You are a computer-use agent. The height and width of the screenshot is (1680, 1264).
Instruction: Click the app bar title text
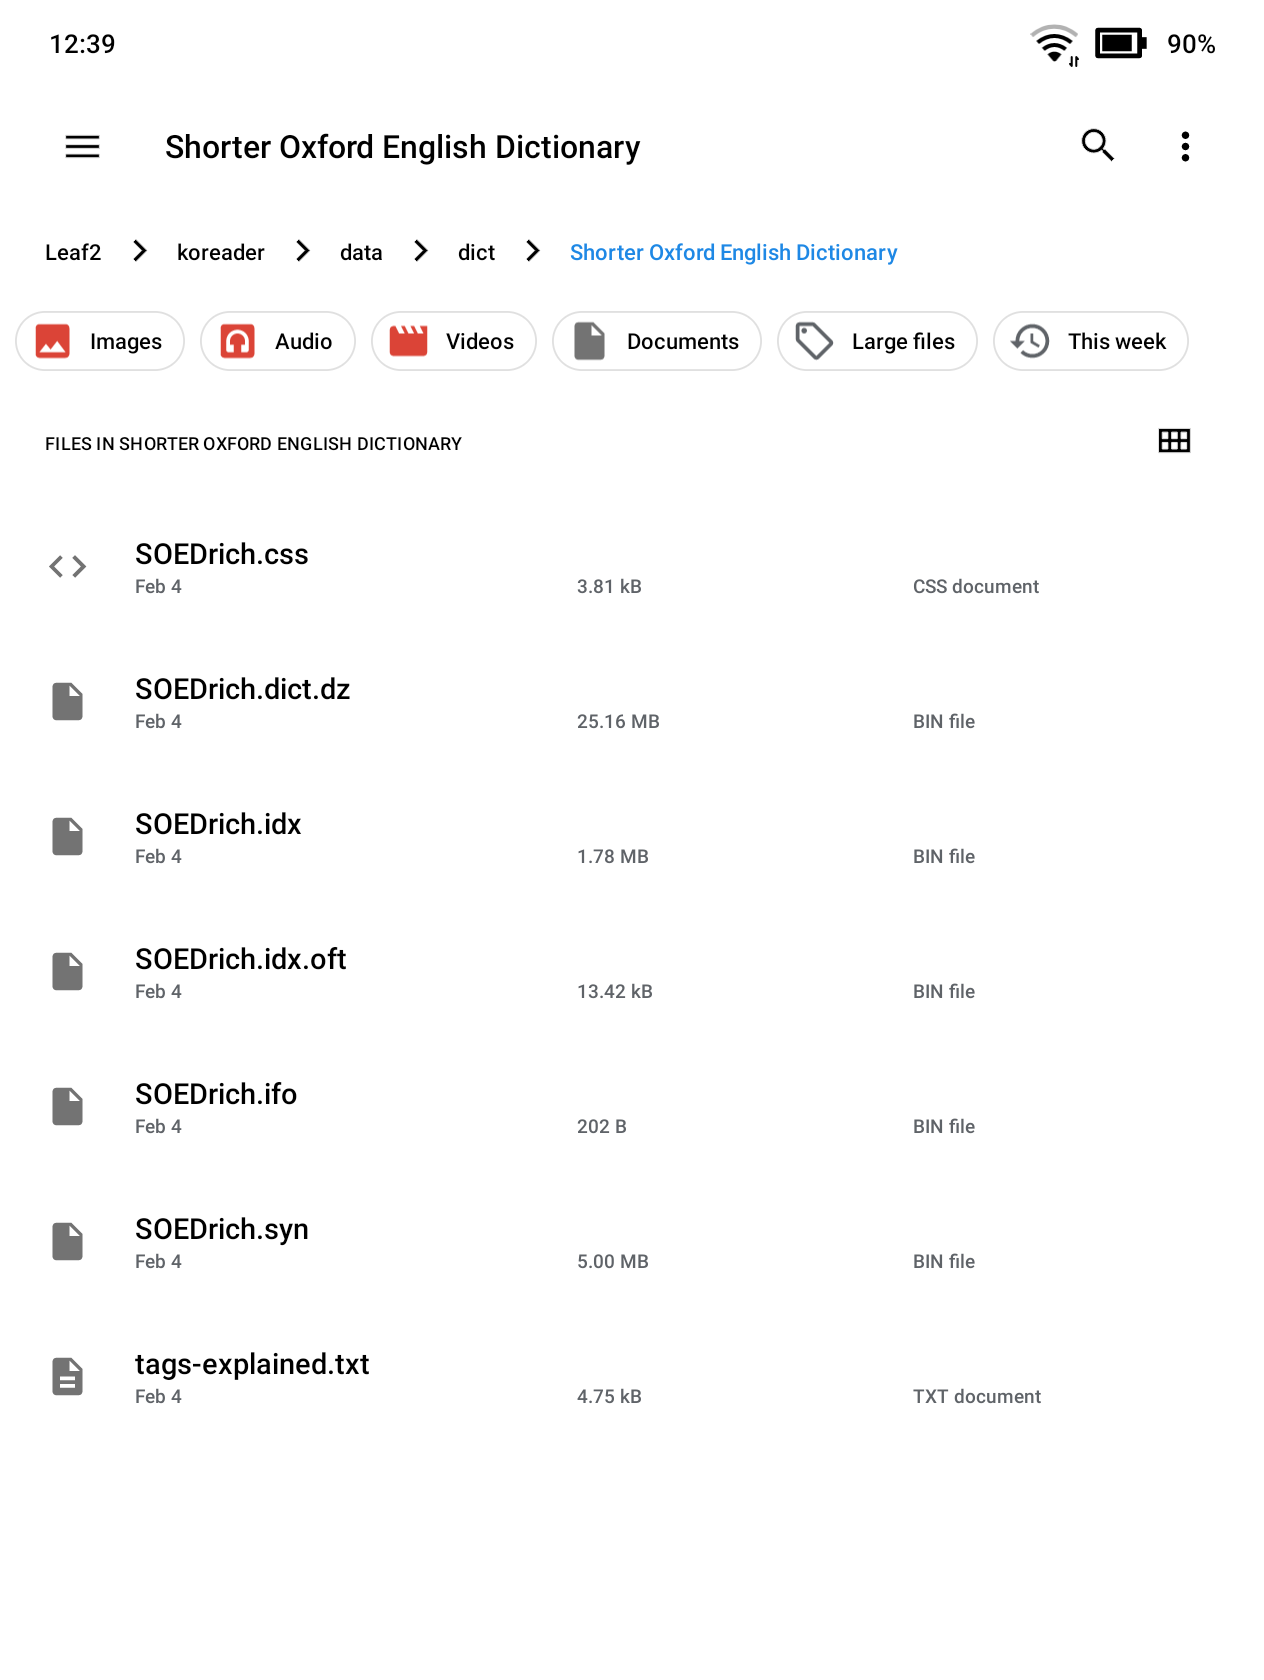402,147
